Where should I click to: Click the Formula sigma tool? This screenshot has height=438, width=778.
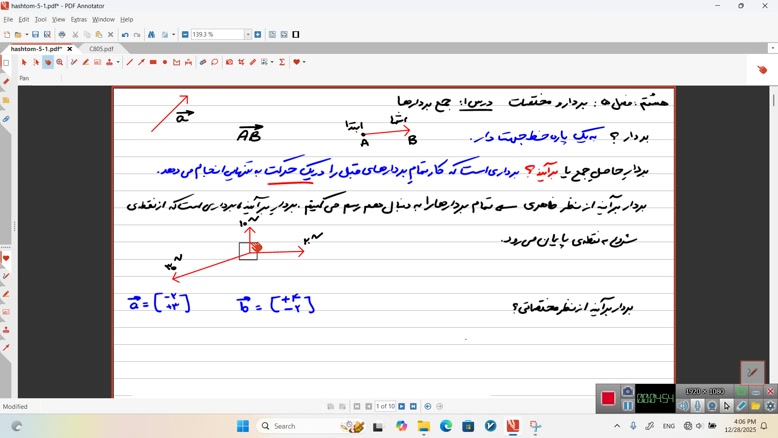click(282, 62)
